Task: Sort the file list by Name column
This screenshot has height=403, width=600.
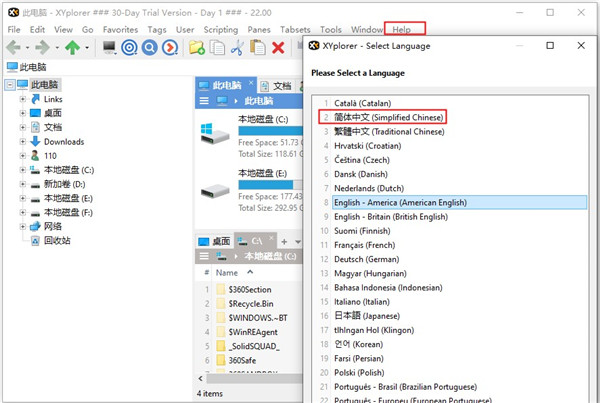Action: [x=227, y=273]
